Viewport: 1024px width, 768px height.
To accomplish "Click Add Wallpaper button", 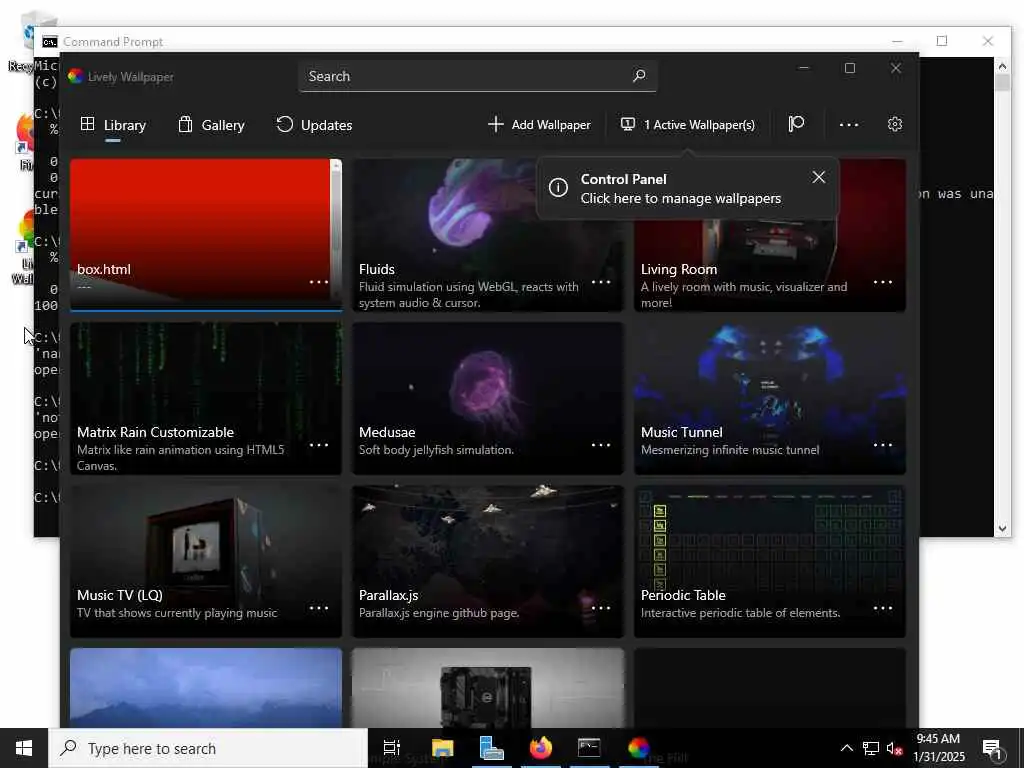I will click(539, 124).
